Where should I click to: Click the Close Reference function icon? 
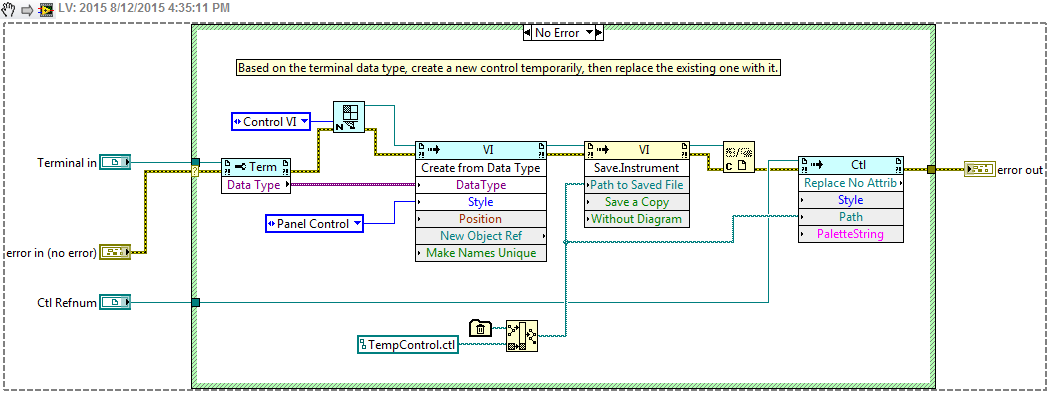coord(739,157)
